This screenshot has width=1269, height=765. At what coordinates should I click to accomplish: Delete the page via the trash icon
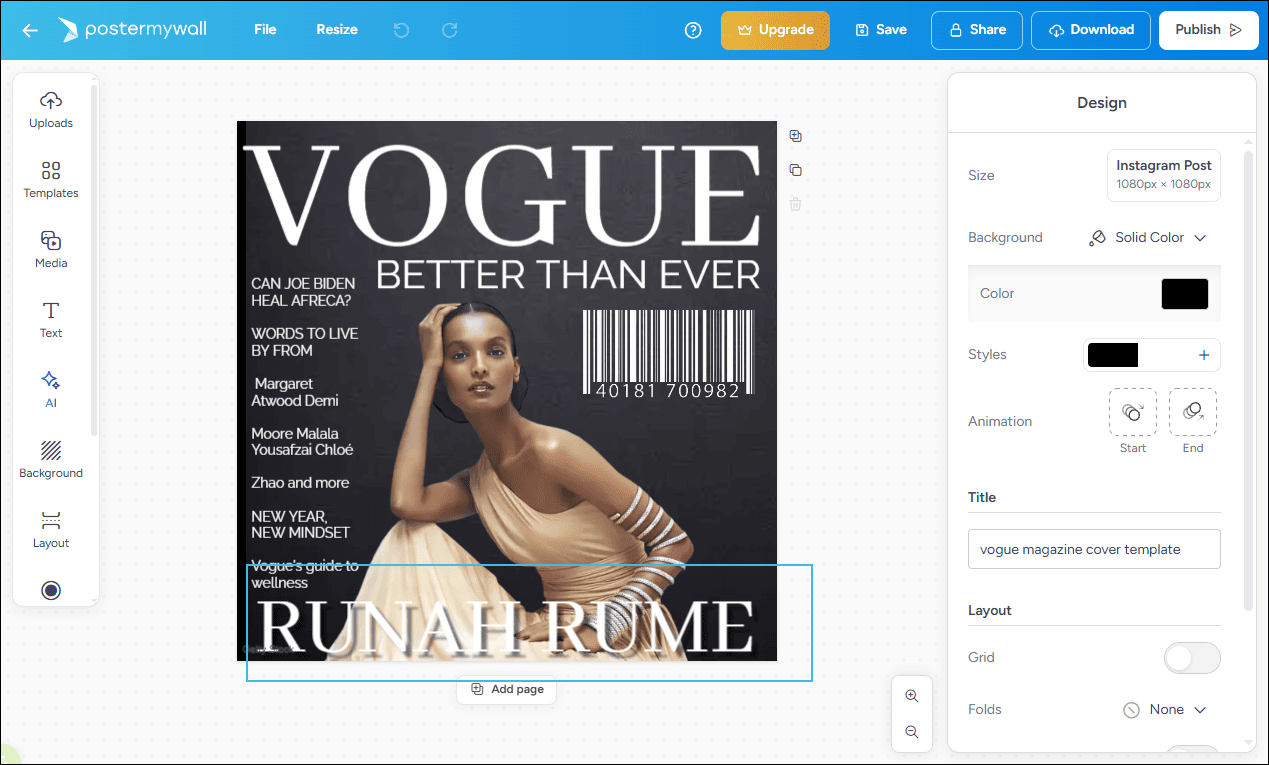point(795,204)
